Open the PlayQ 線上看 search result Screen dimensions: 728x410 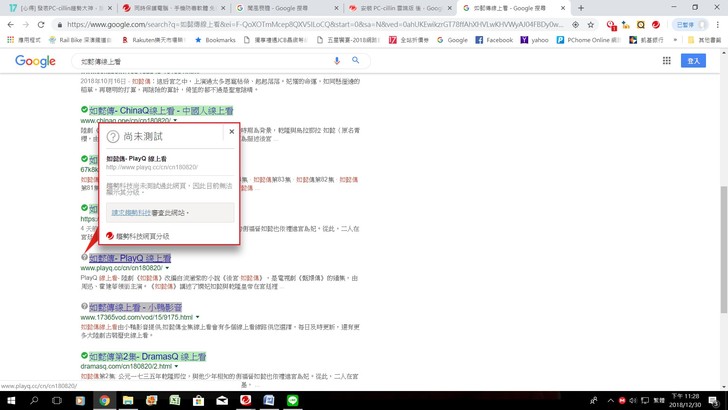[x=130, y=258]
